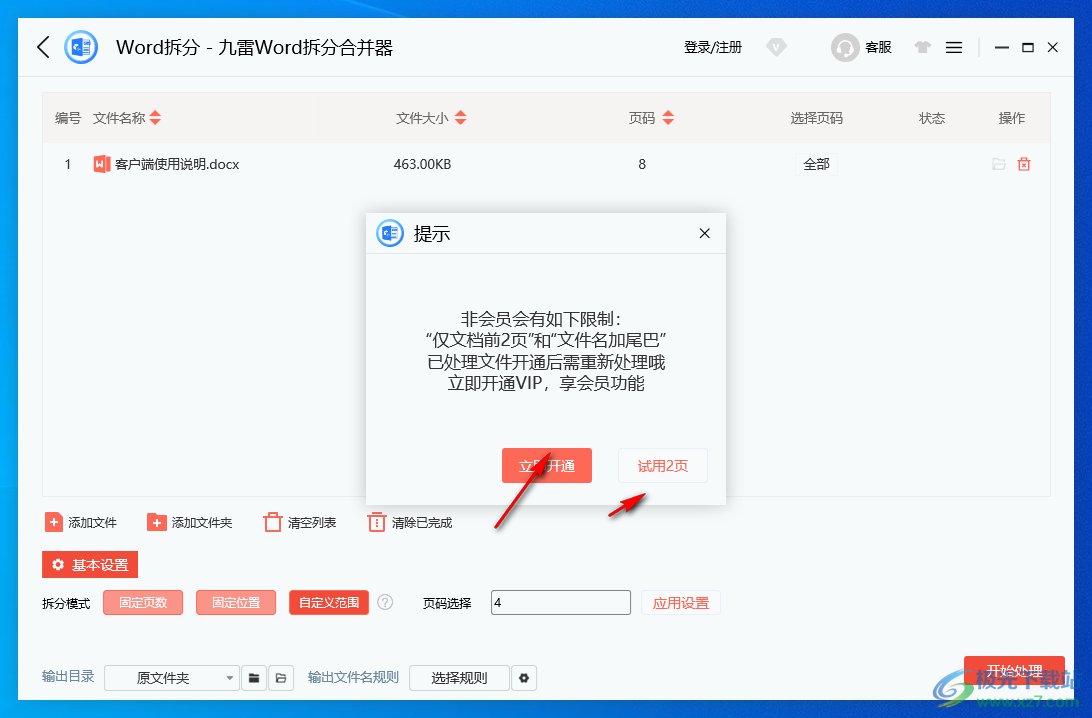Click the 清除已完成 clear completed icon
The image size is (1092, 718).
pos(376,521)
